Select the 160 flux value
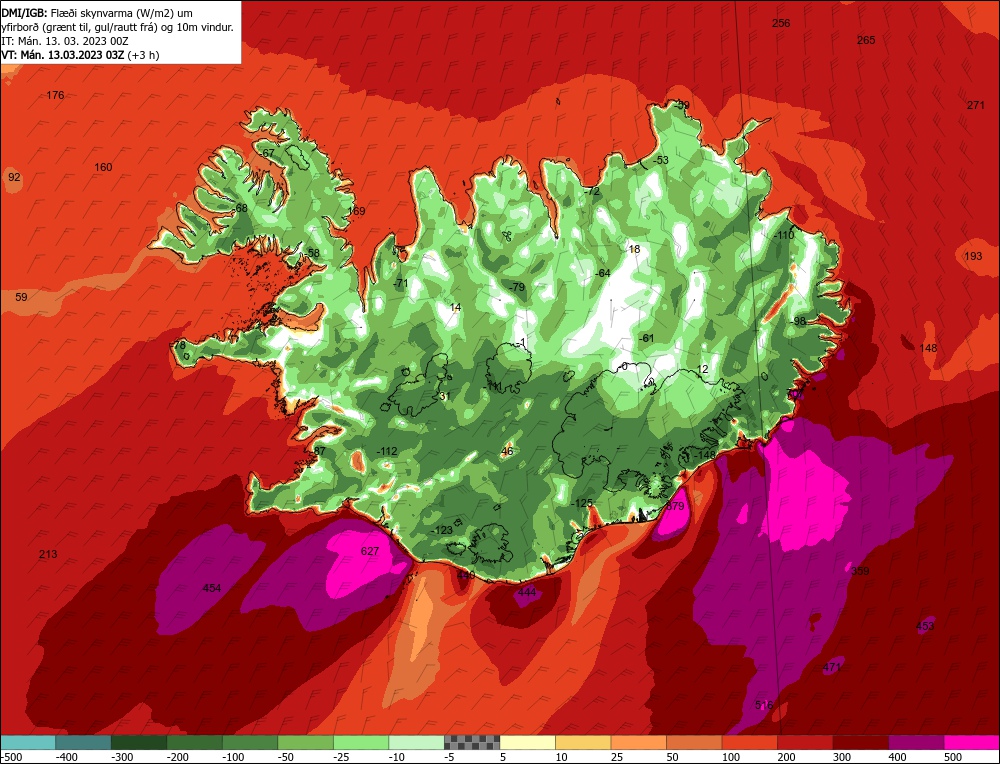 click(x=103, y=168)
